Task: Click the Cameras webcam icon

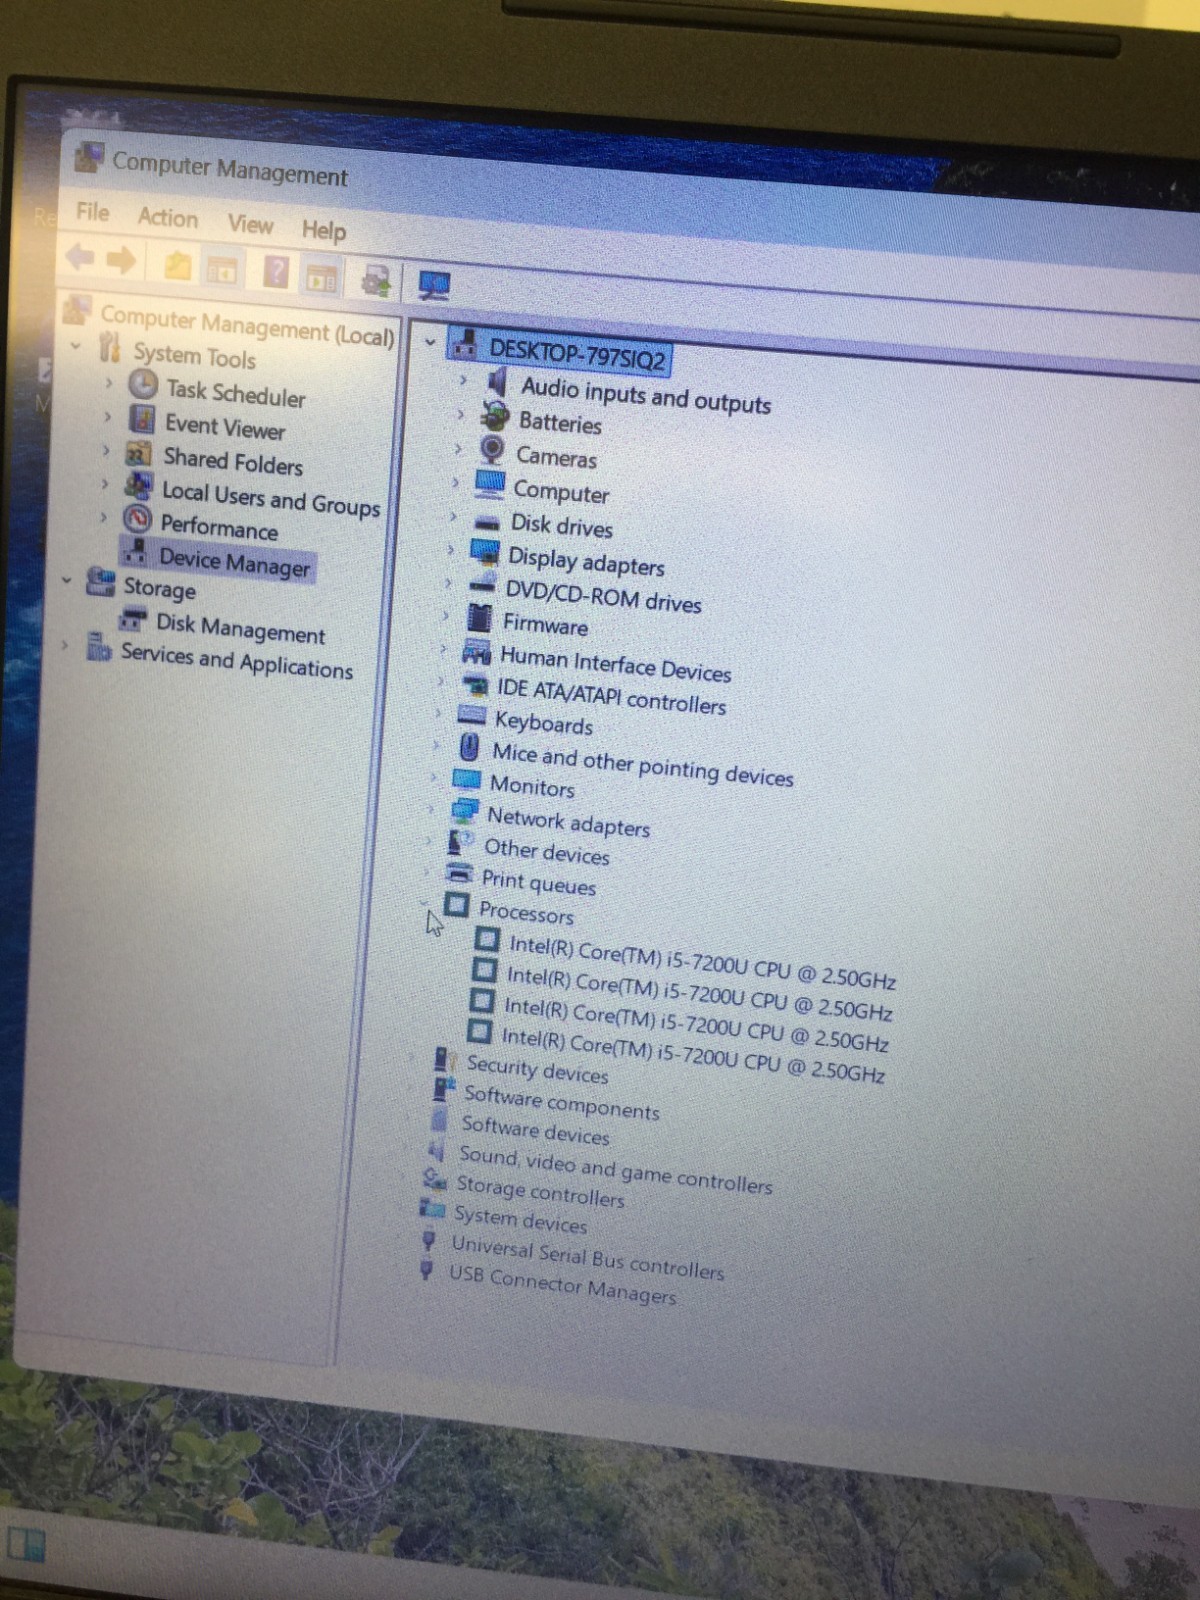Action: click(x=492, y=449)
